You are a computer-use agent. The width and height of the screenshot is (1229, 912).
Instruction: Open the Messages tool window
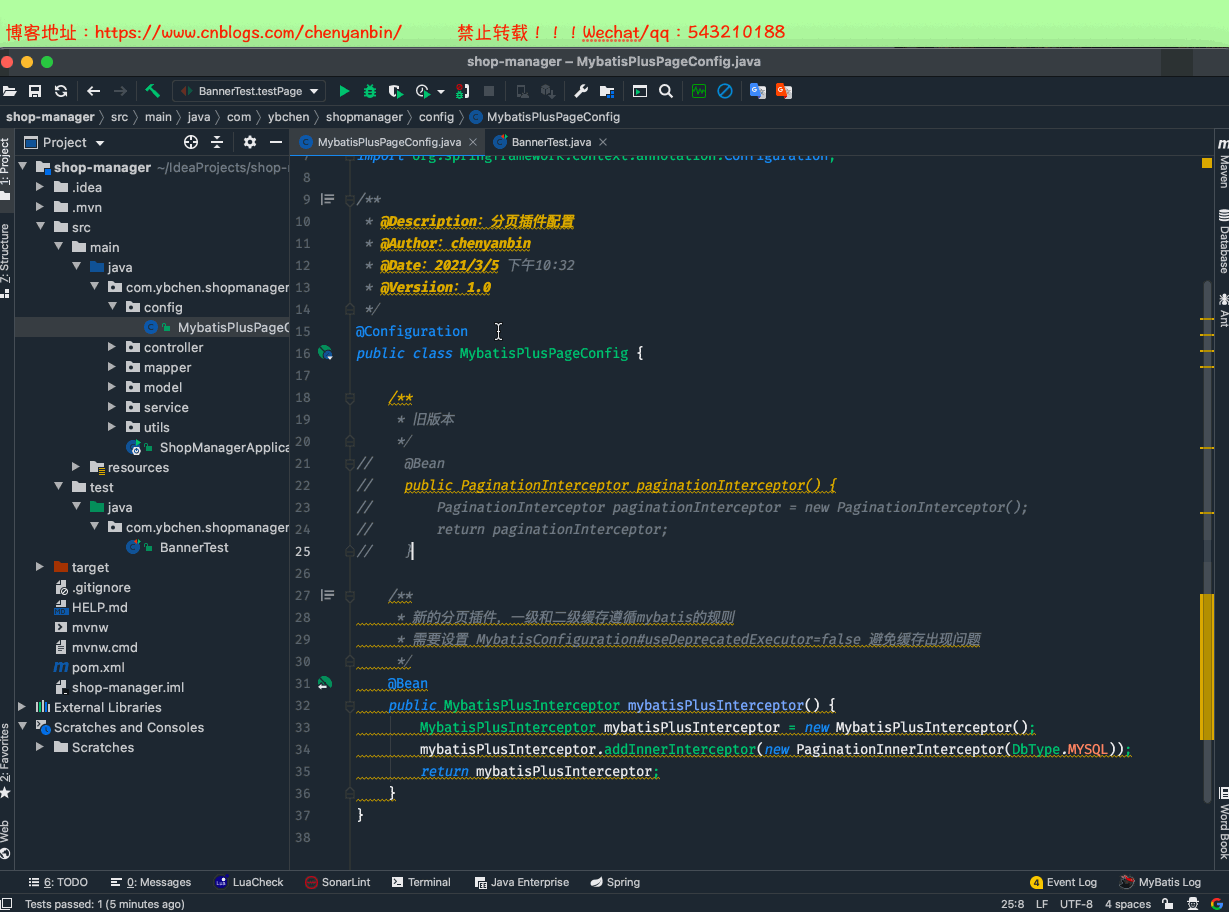coord(151,882)
